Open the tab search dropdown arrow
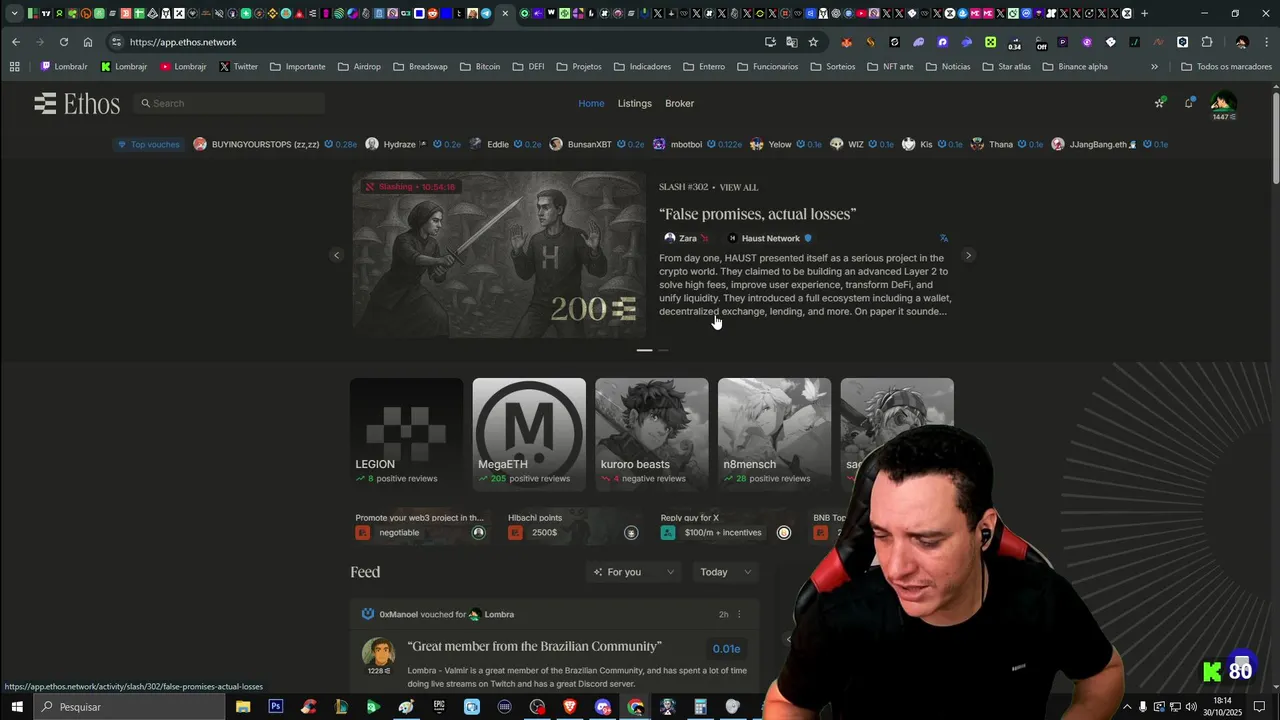This screenshot has height=720, width=1280. pyautogui.click(x=14, y=13)
